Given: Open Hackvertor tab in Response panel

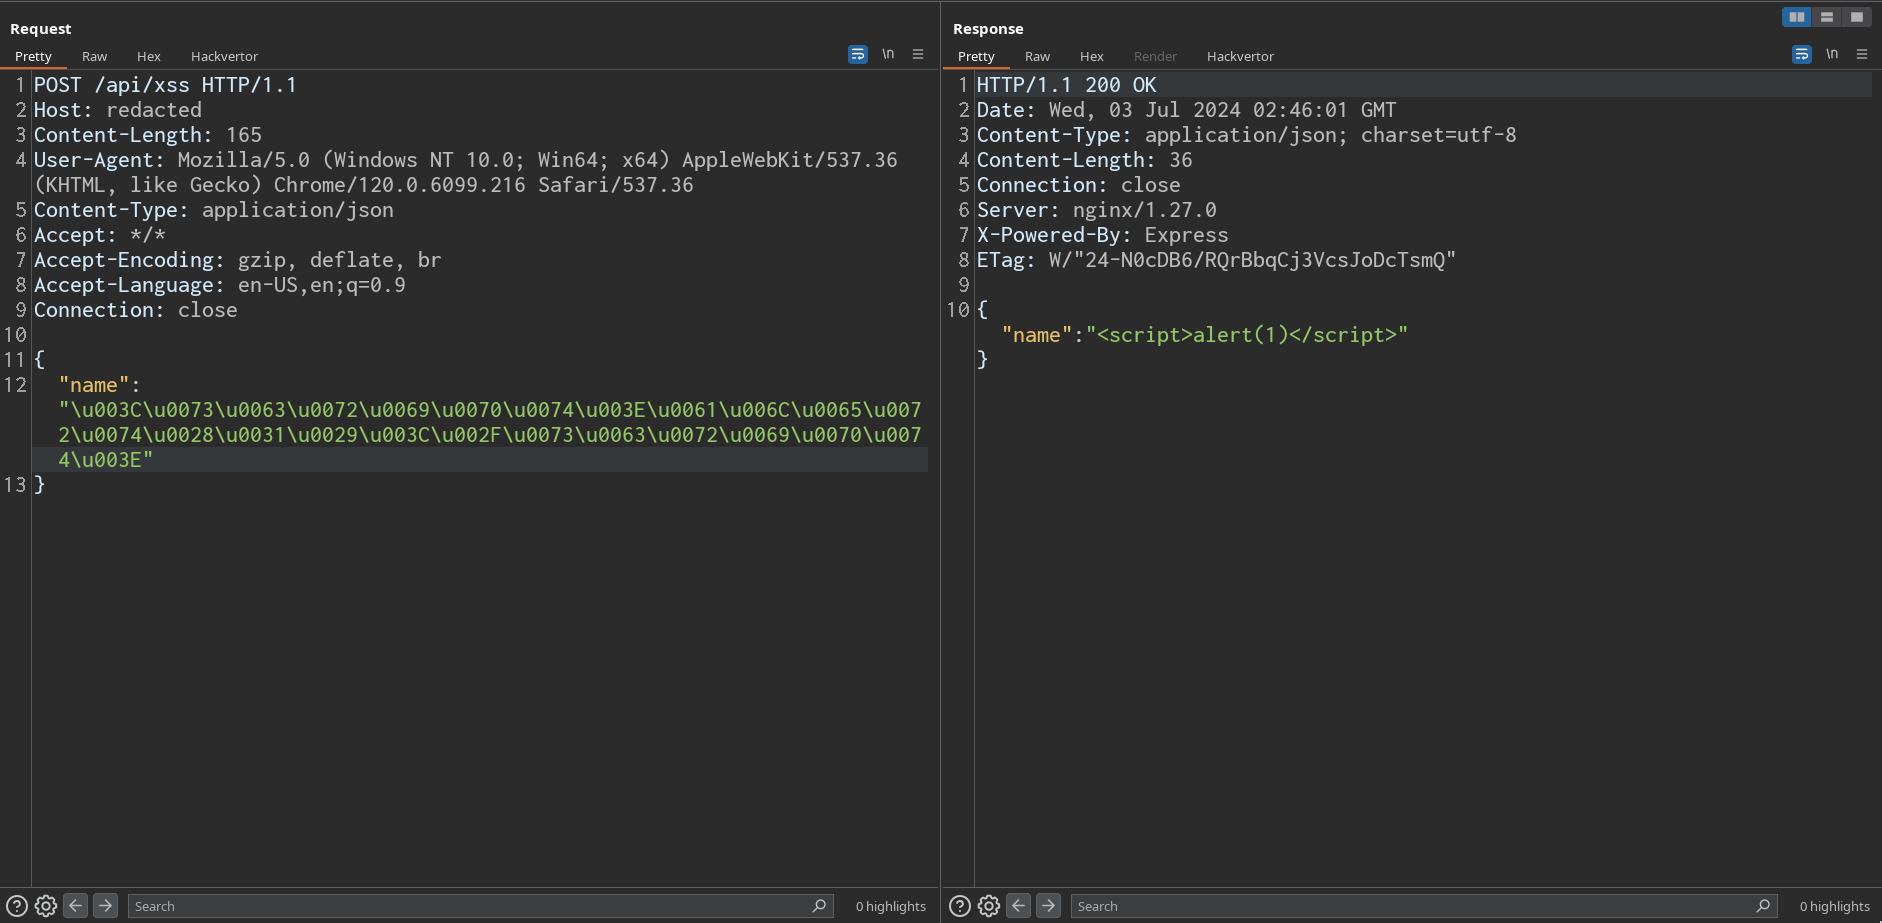Looking at the screenshot, I should pyautogui.click(x=1240, y=57).
